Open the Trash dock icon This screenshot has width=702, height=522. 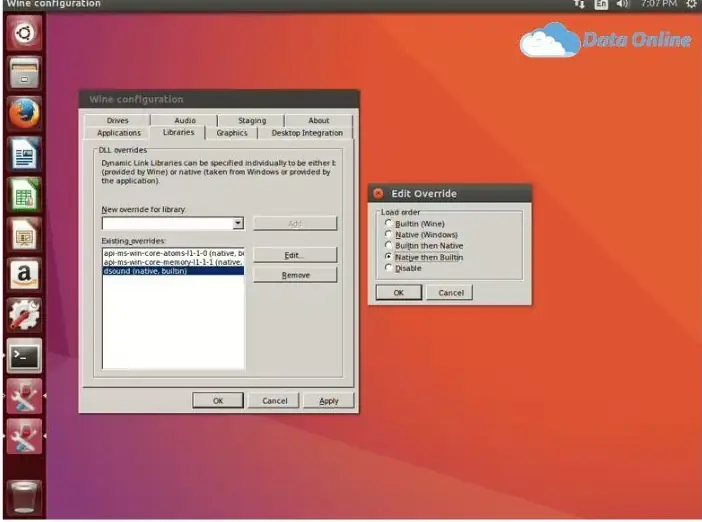point(24,497)
